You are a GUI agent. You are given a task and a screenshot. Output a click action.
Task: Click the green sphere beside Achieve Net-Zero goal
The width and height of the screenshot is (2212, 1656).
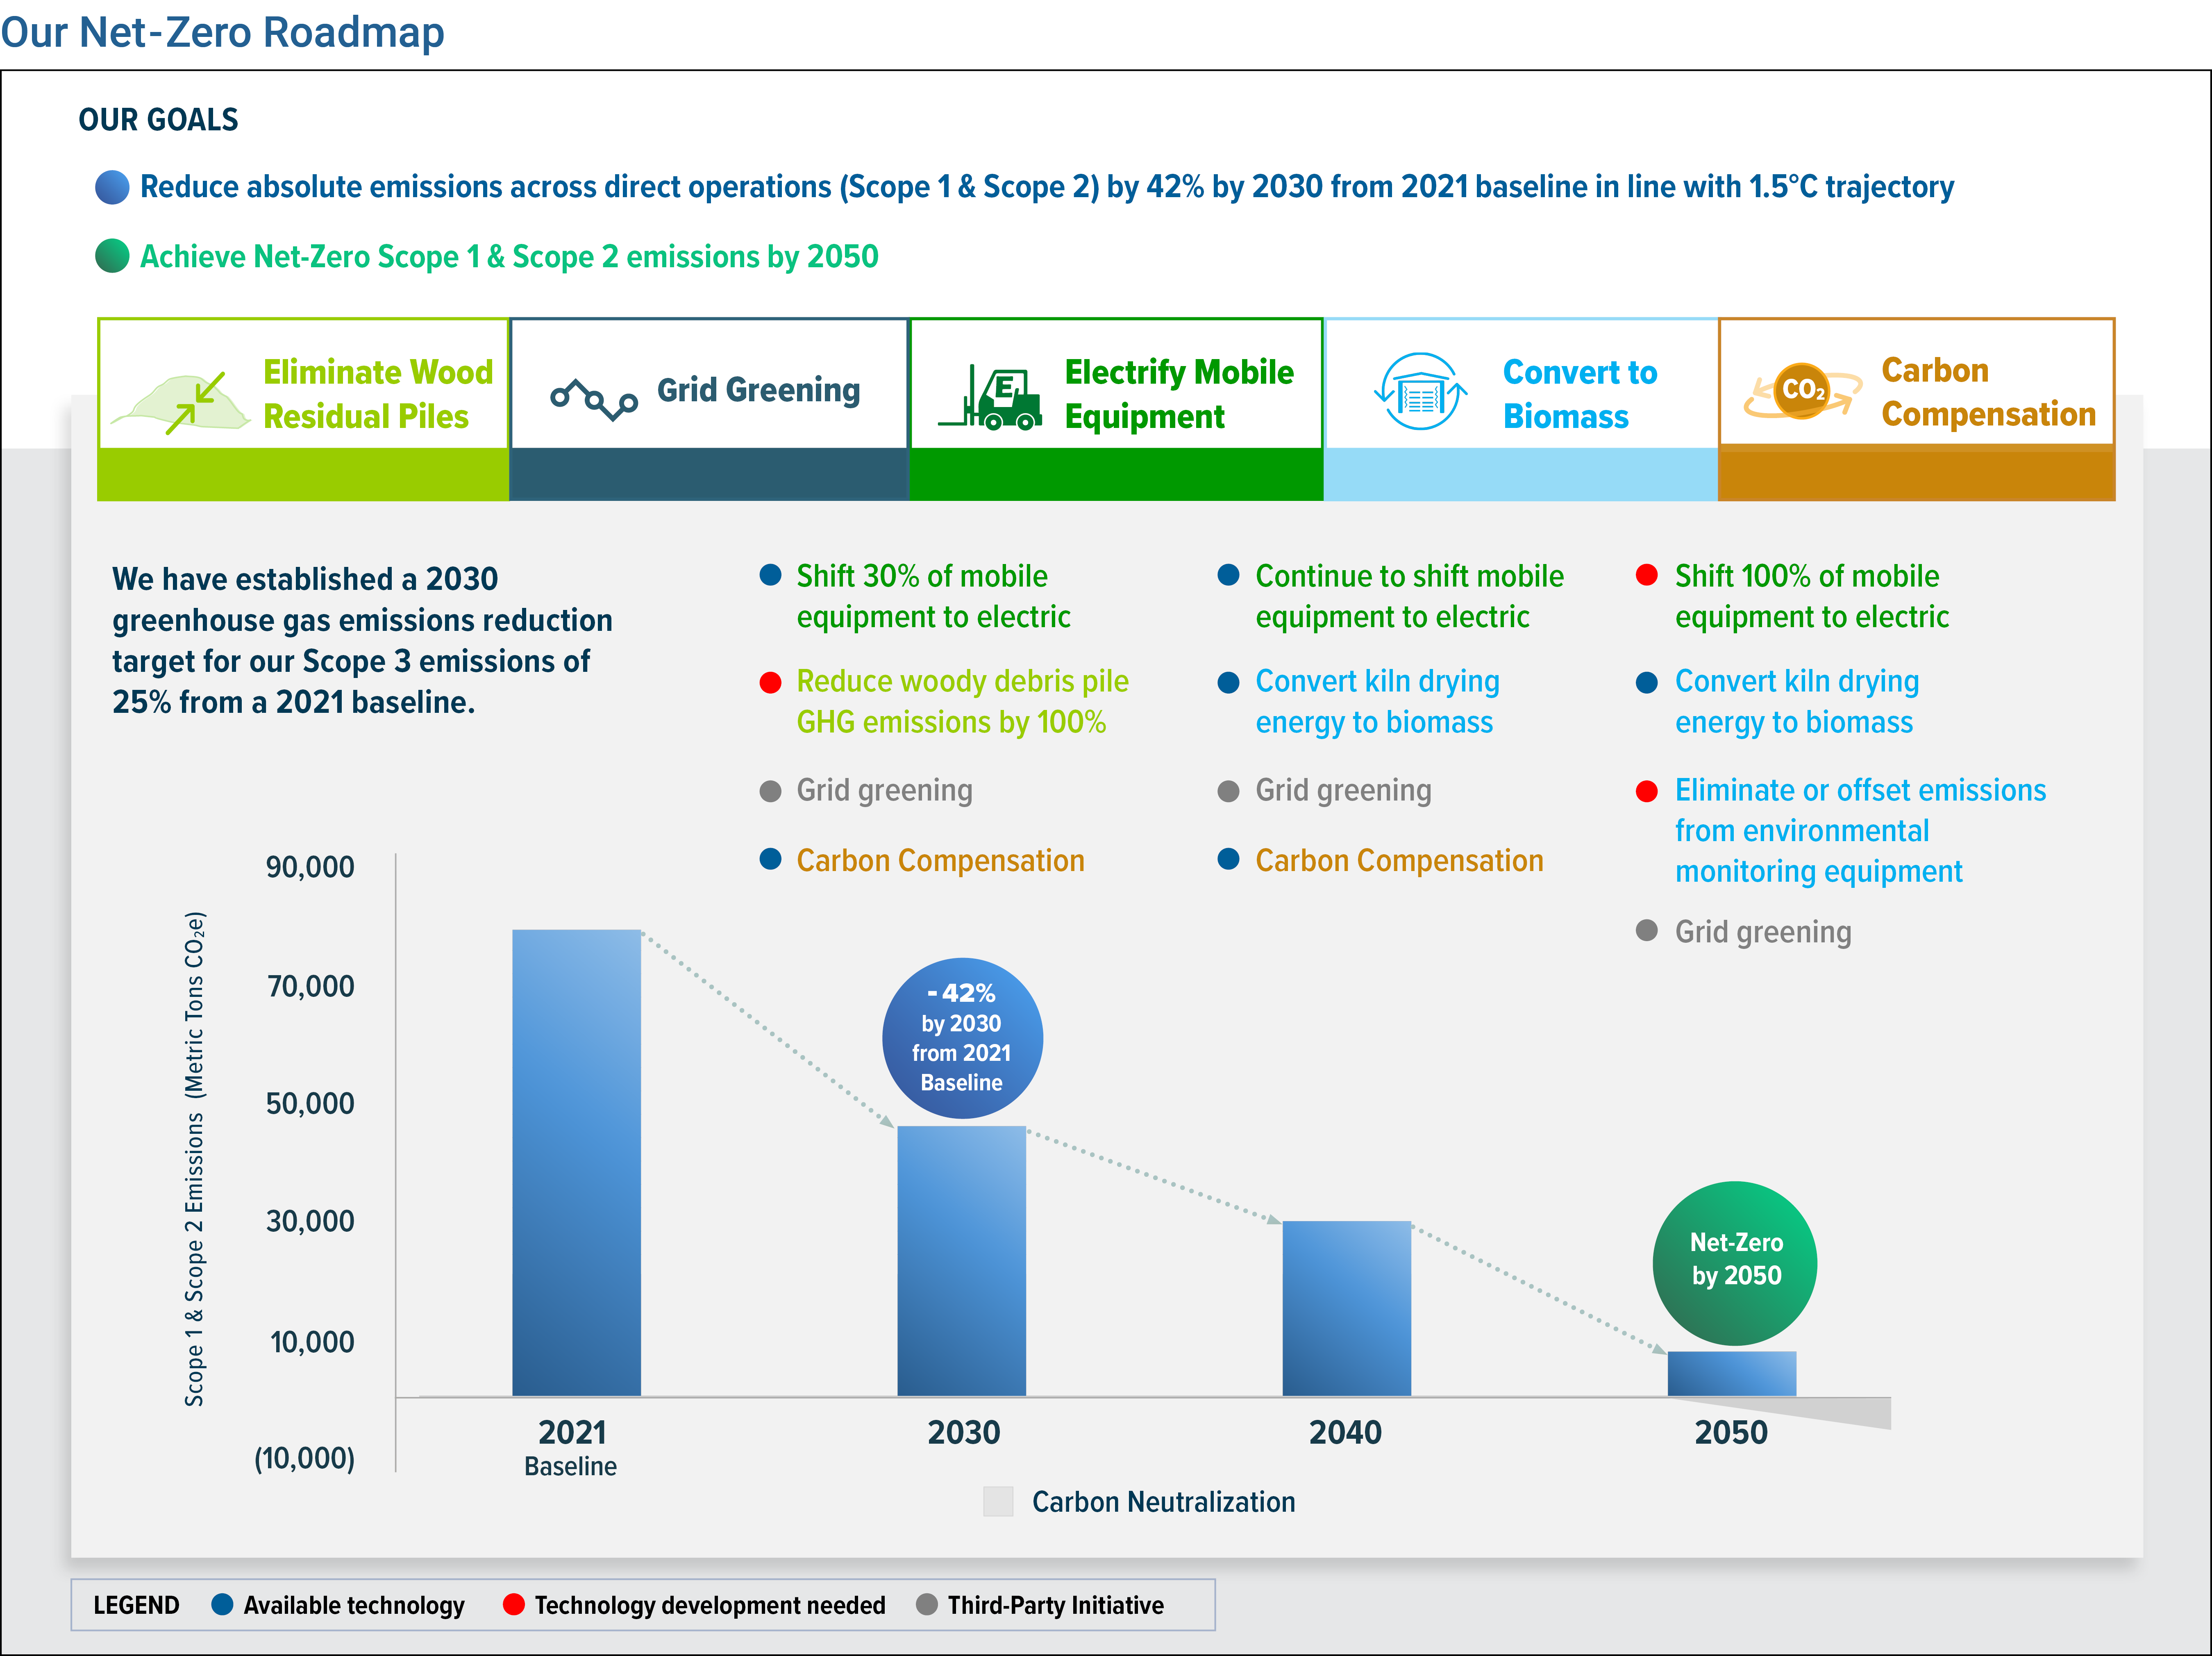click(x=112, y=256)
